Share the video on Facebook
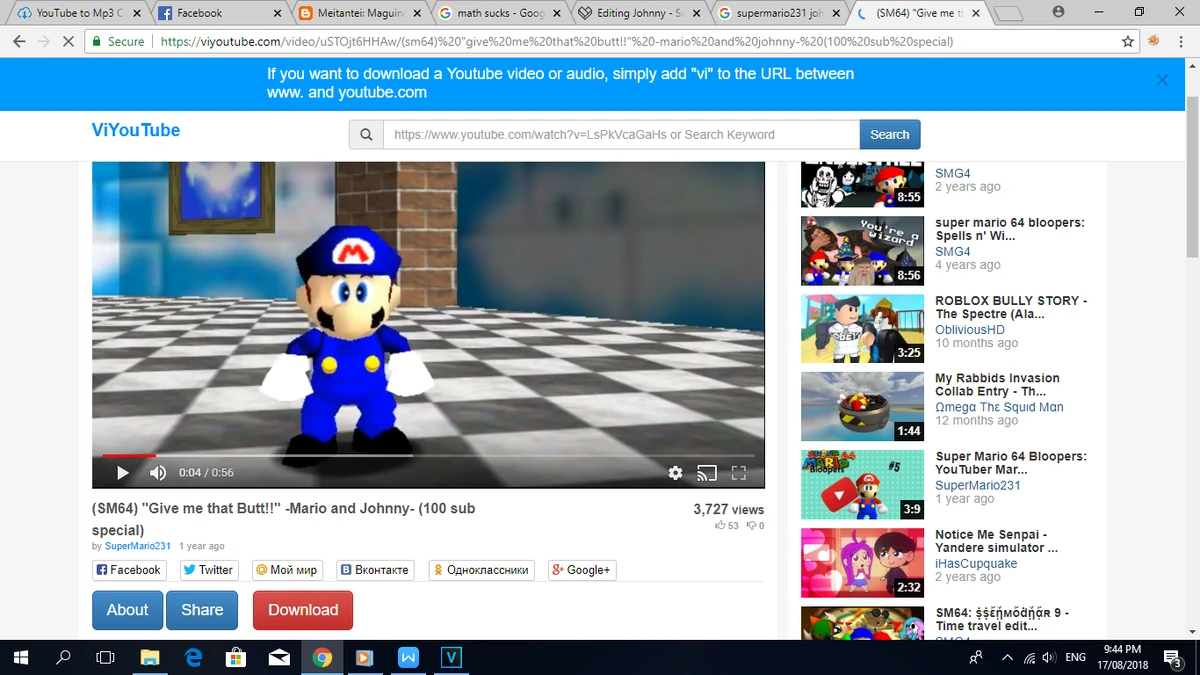Image resolution: width=1200 pixels, height=675 pixels. [128, 569]
